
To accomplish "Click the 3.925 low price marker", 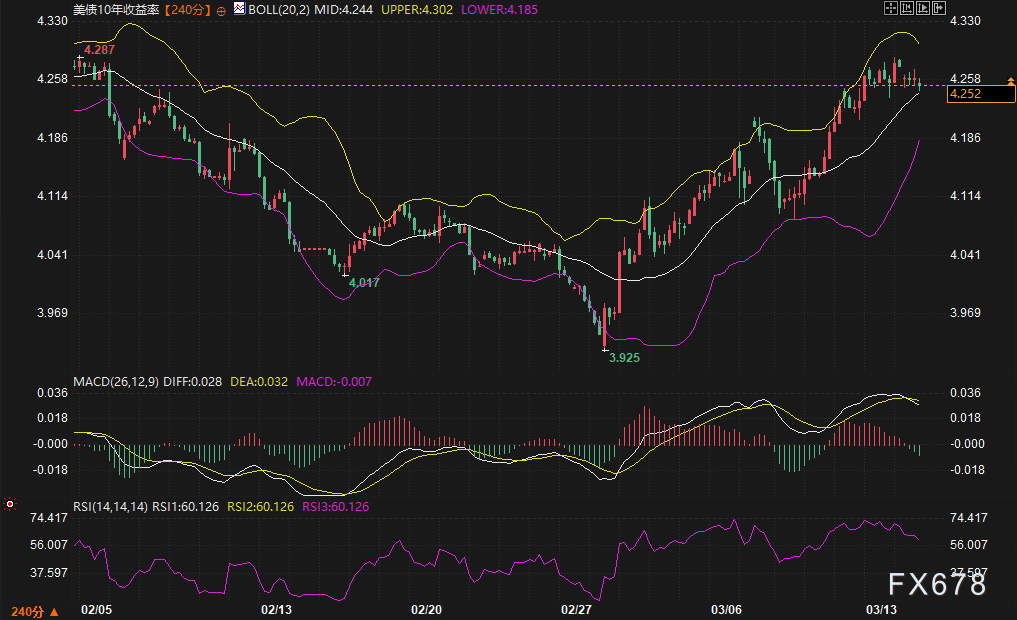I will (x=625, y=357).
